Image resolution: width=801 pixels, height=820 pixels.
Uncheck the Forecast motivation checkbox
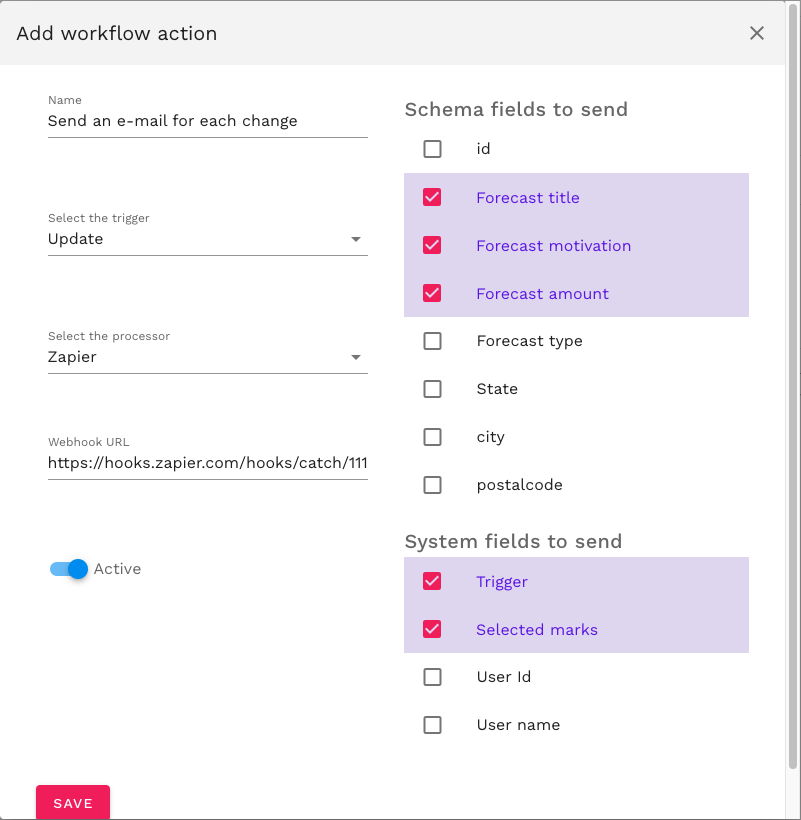[432, 245]
